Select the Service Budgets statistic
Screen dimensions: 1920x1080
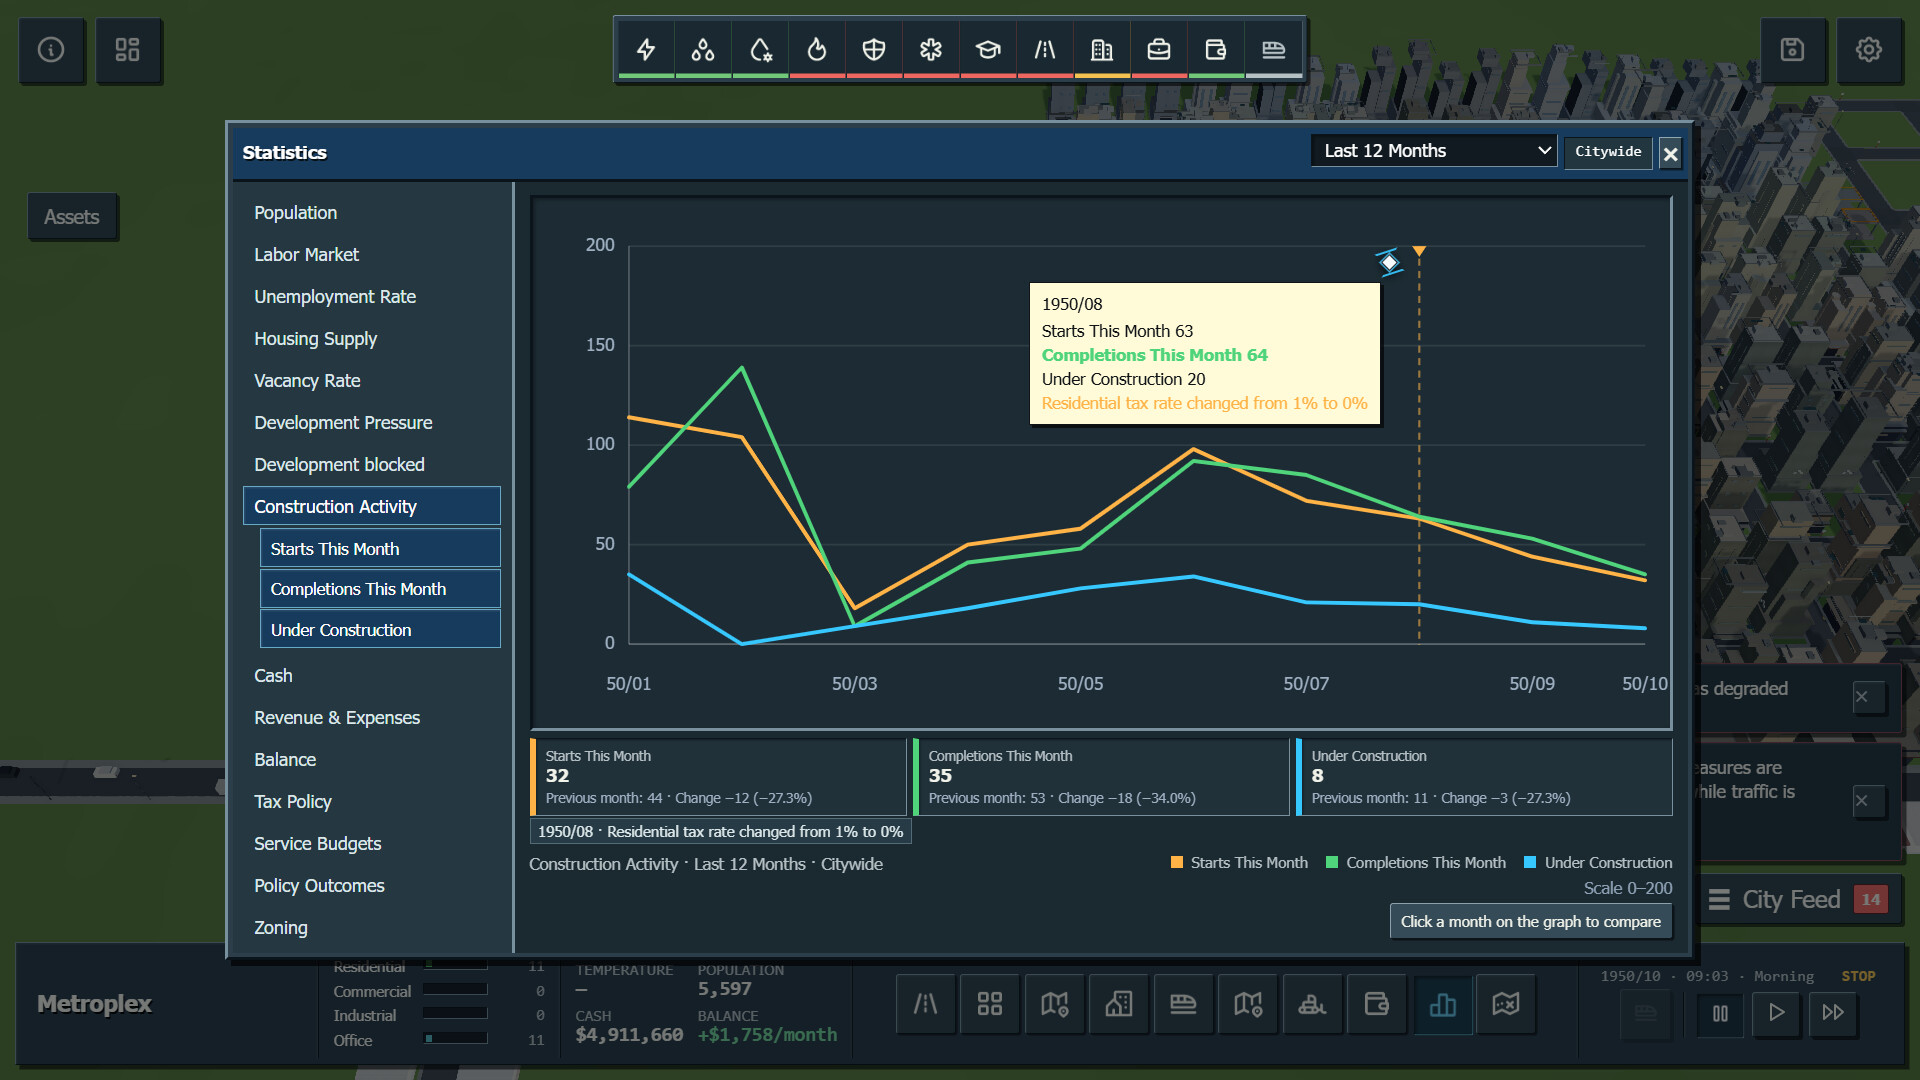[372, 844]
